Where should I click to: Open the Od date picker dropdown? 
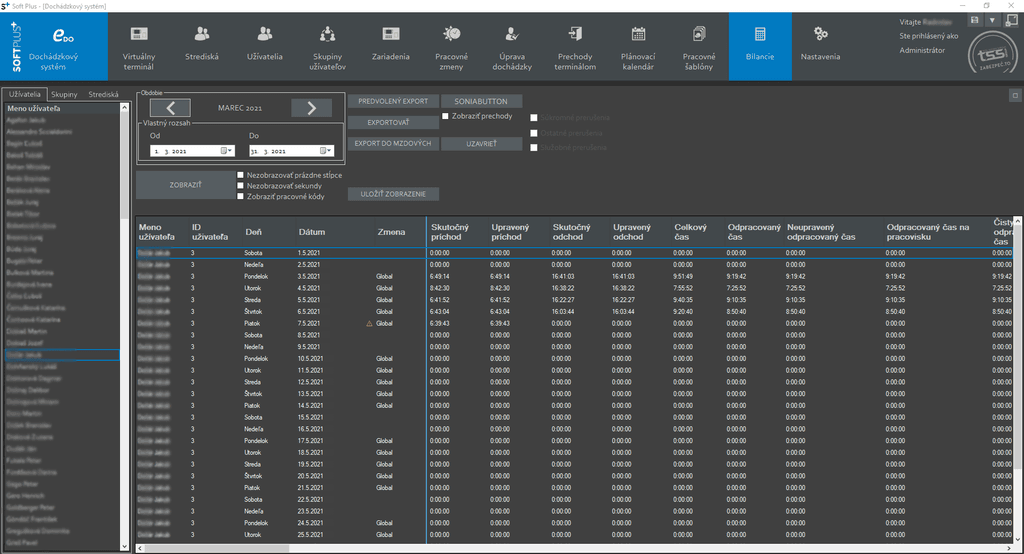pos(228,151)
